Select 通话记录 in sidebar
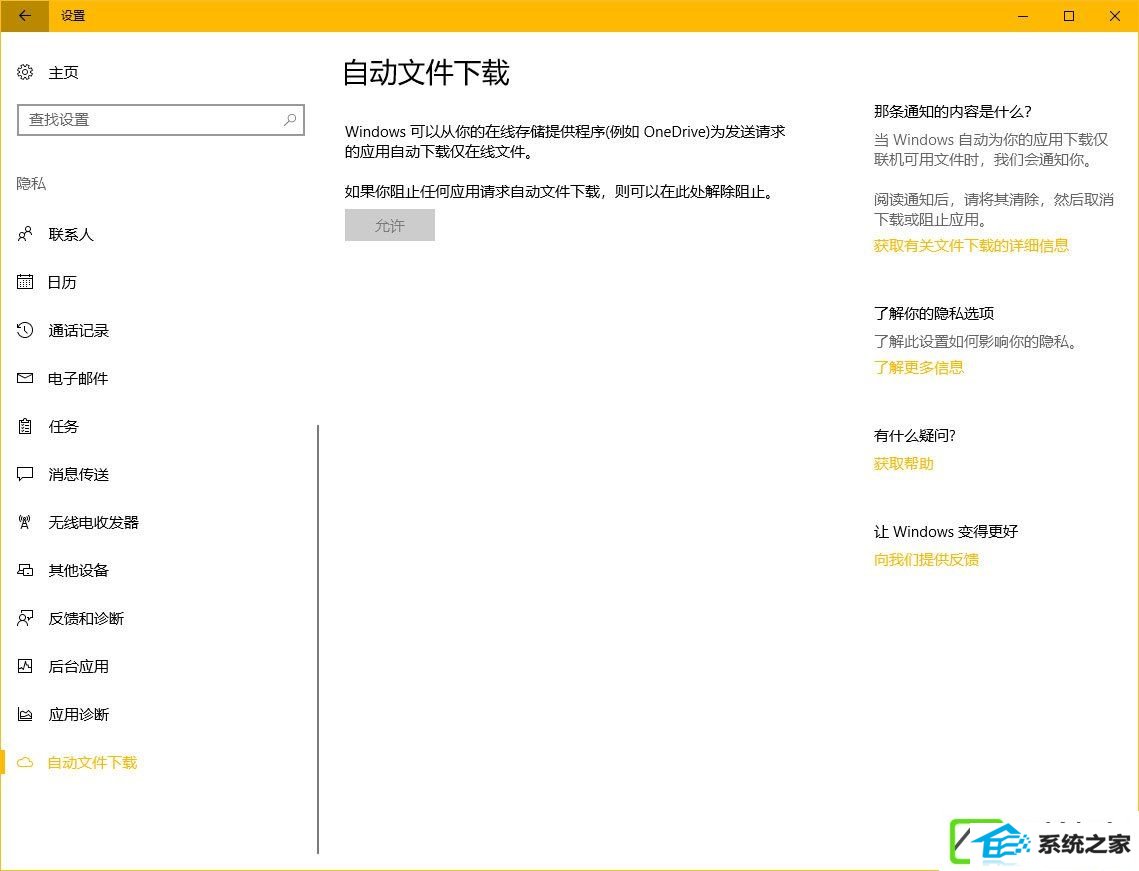The image size is (1139, 871). click(x=78, y=331)
